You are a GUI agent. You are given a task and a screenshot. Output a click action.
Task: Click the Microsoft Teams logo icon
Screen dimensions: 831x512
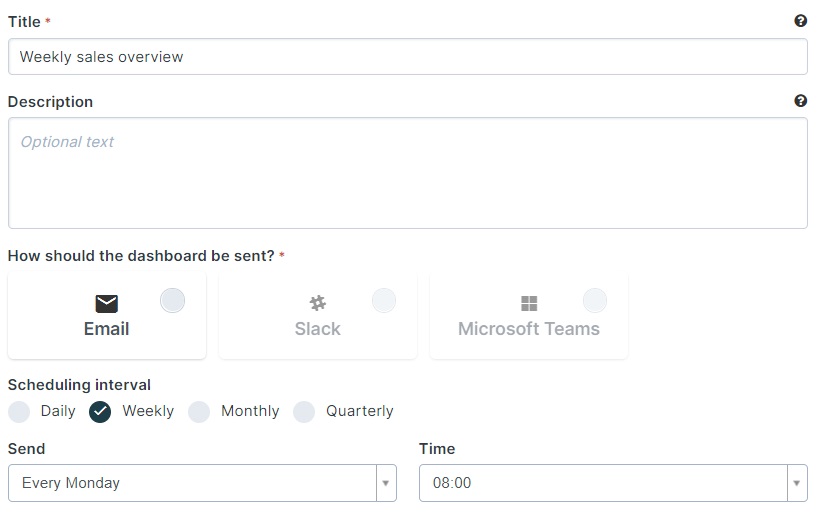pos(529,303)
